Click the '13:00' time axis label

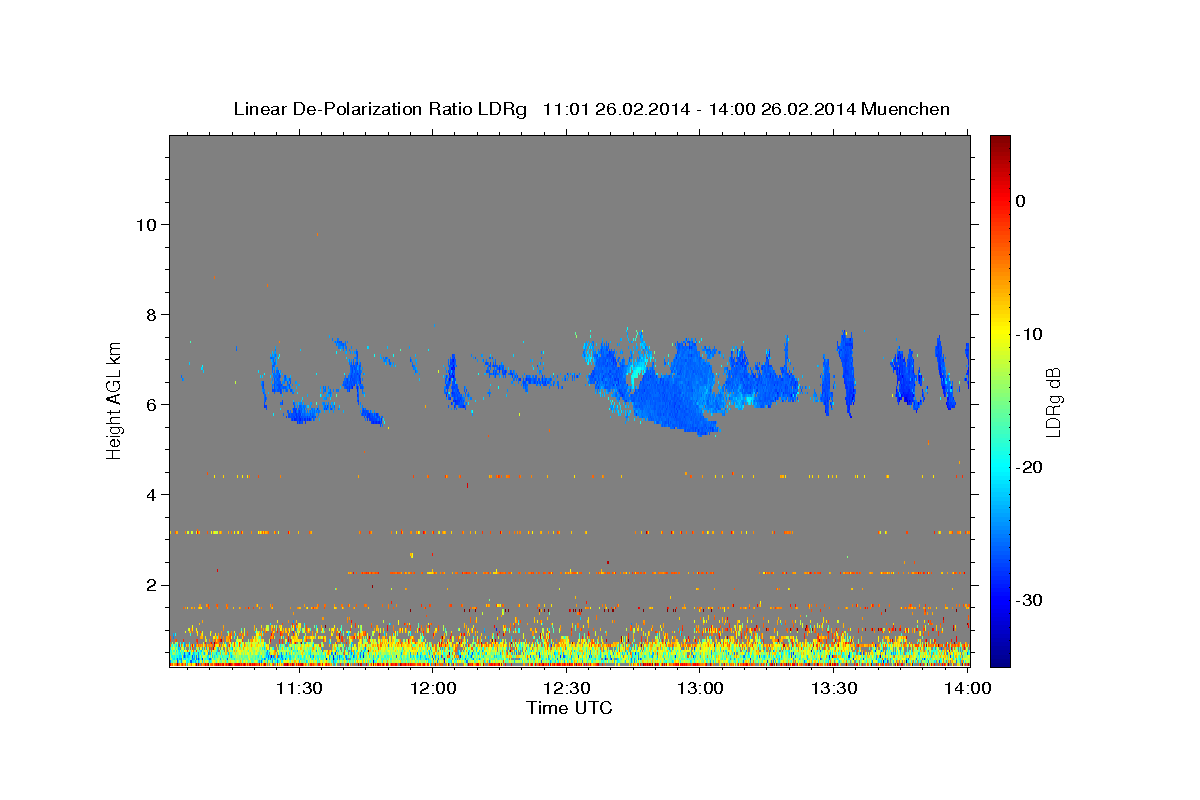(x=700, y=688)
